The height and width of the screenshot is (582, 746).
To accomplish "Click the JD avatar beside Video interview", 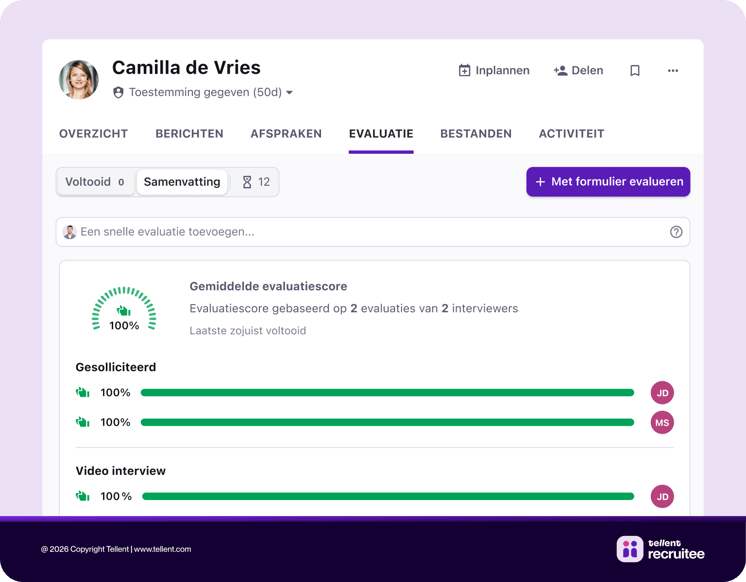I will tap(662, 496).
